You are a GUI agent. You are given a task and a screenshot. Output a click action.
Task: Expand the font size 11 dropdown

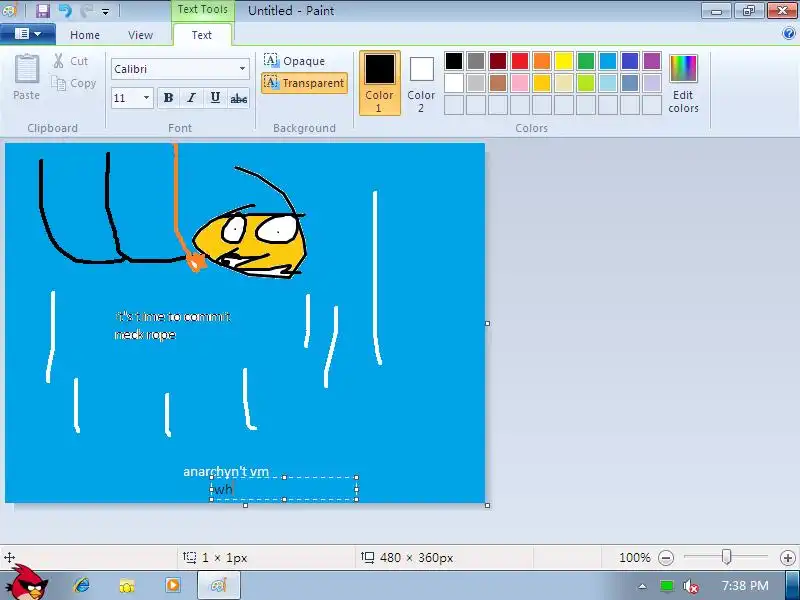(146, 97)
